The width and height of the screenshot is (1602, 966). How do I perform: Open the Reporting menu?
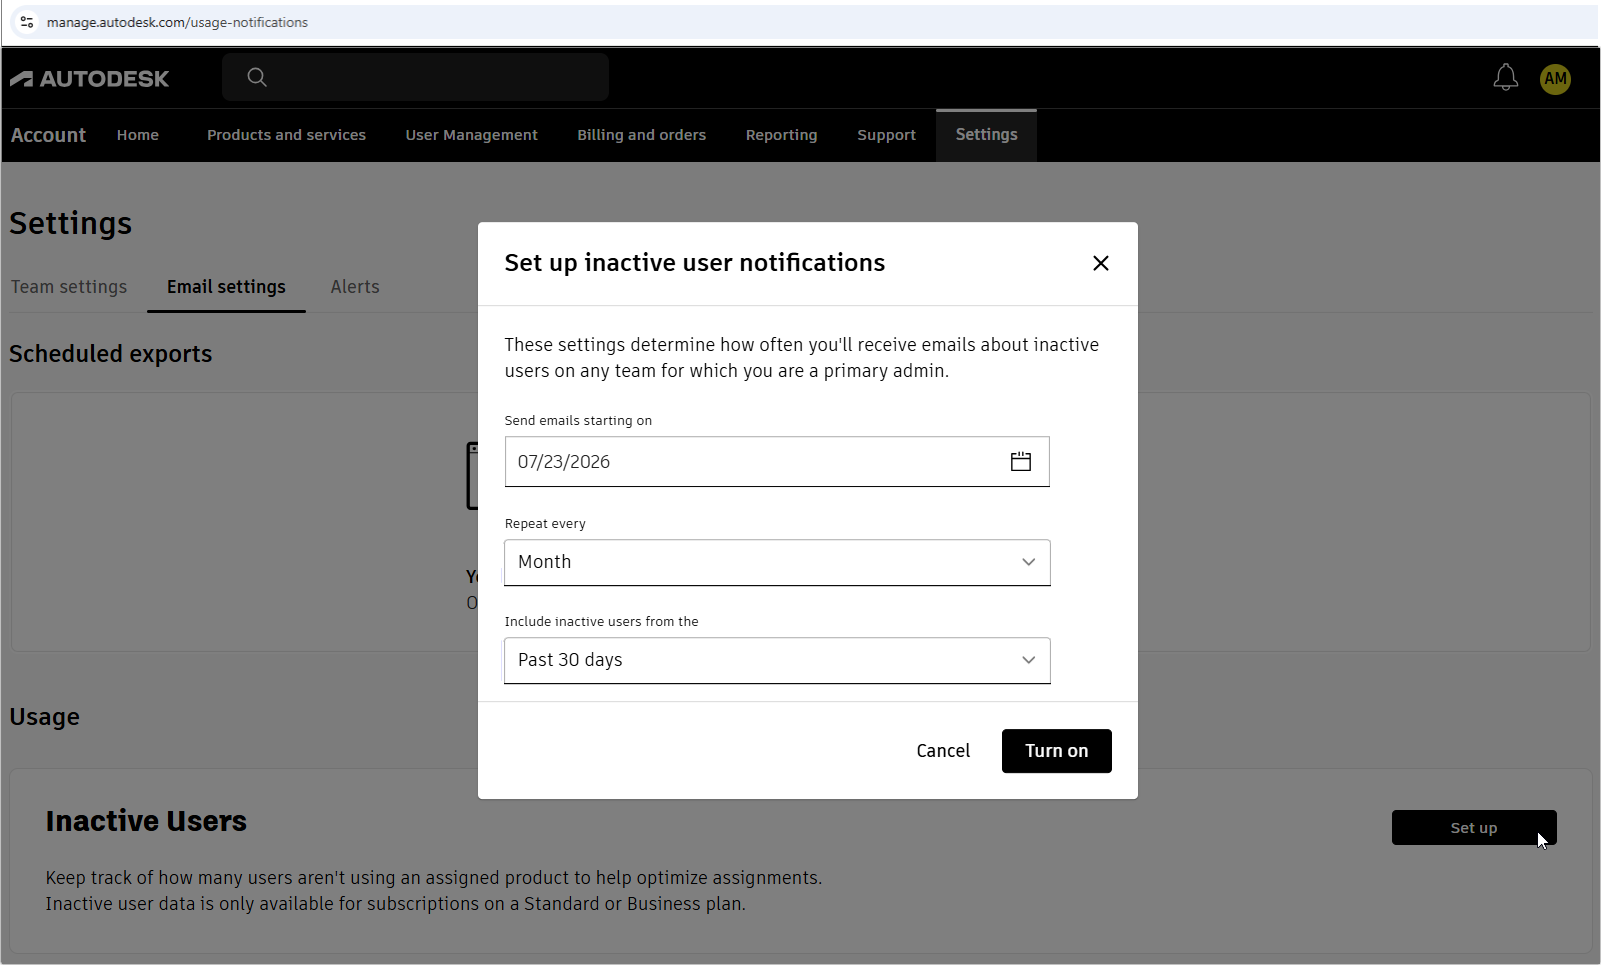782,135
